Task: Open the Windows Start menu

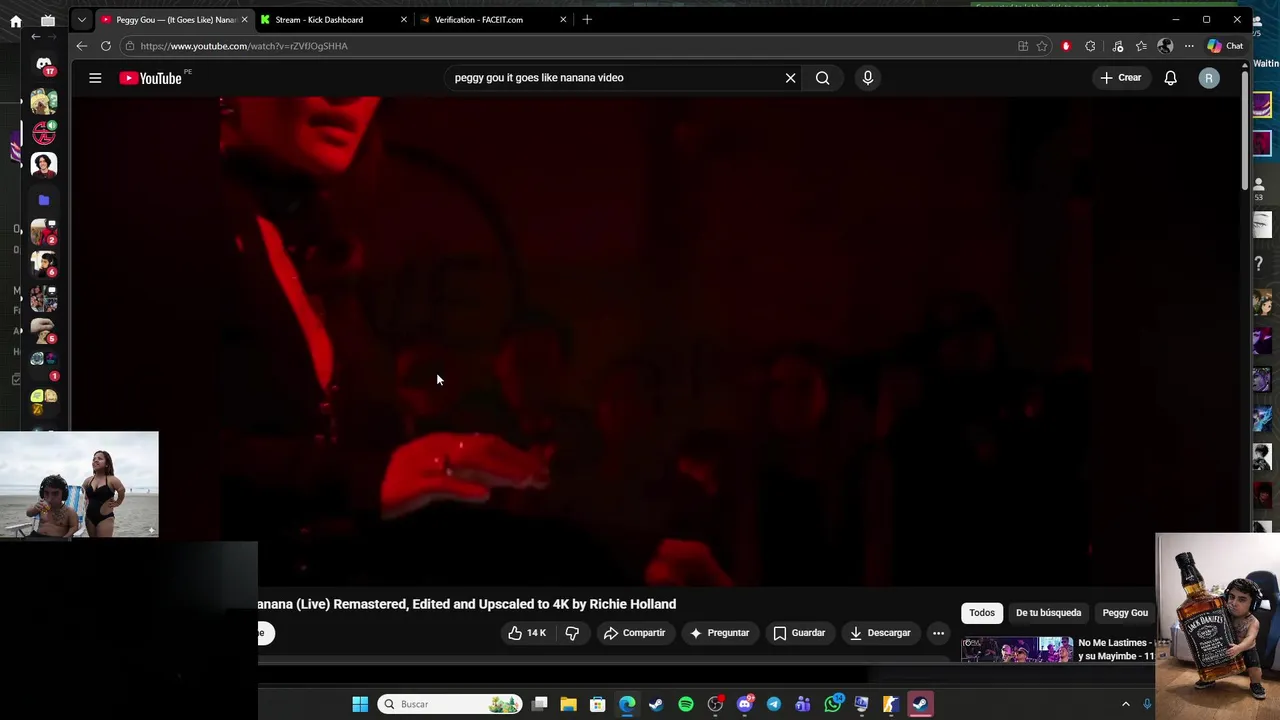Action: click(360, 704)
